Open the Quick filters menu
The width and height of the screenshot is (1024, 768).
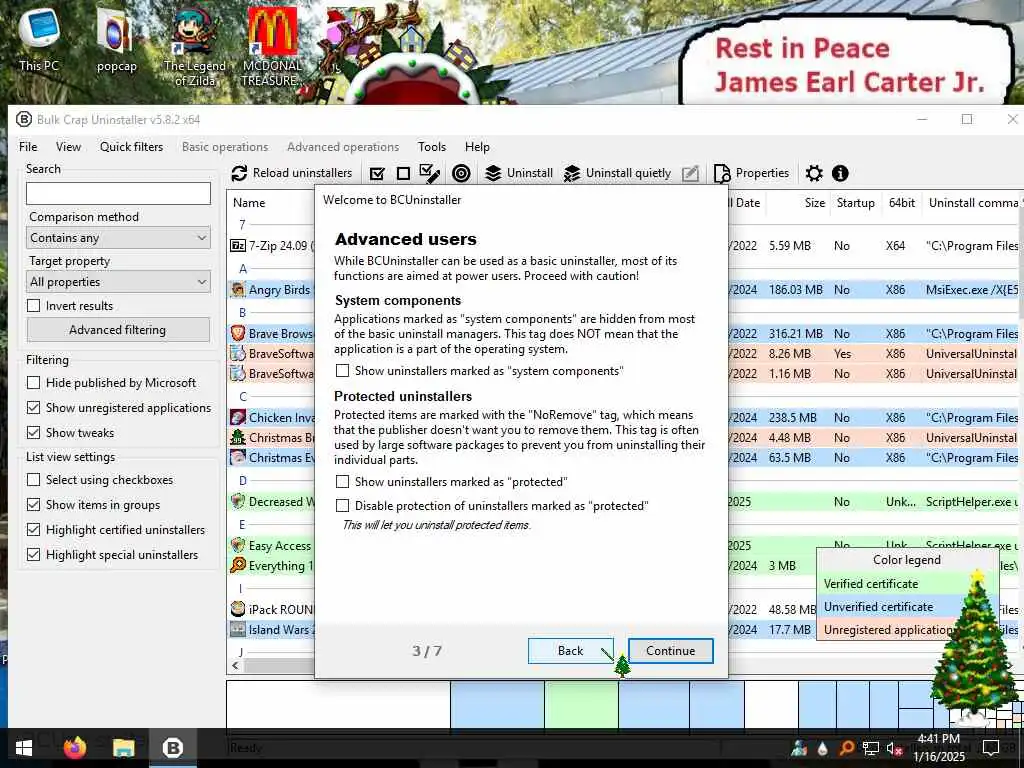[131, 147]
